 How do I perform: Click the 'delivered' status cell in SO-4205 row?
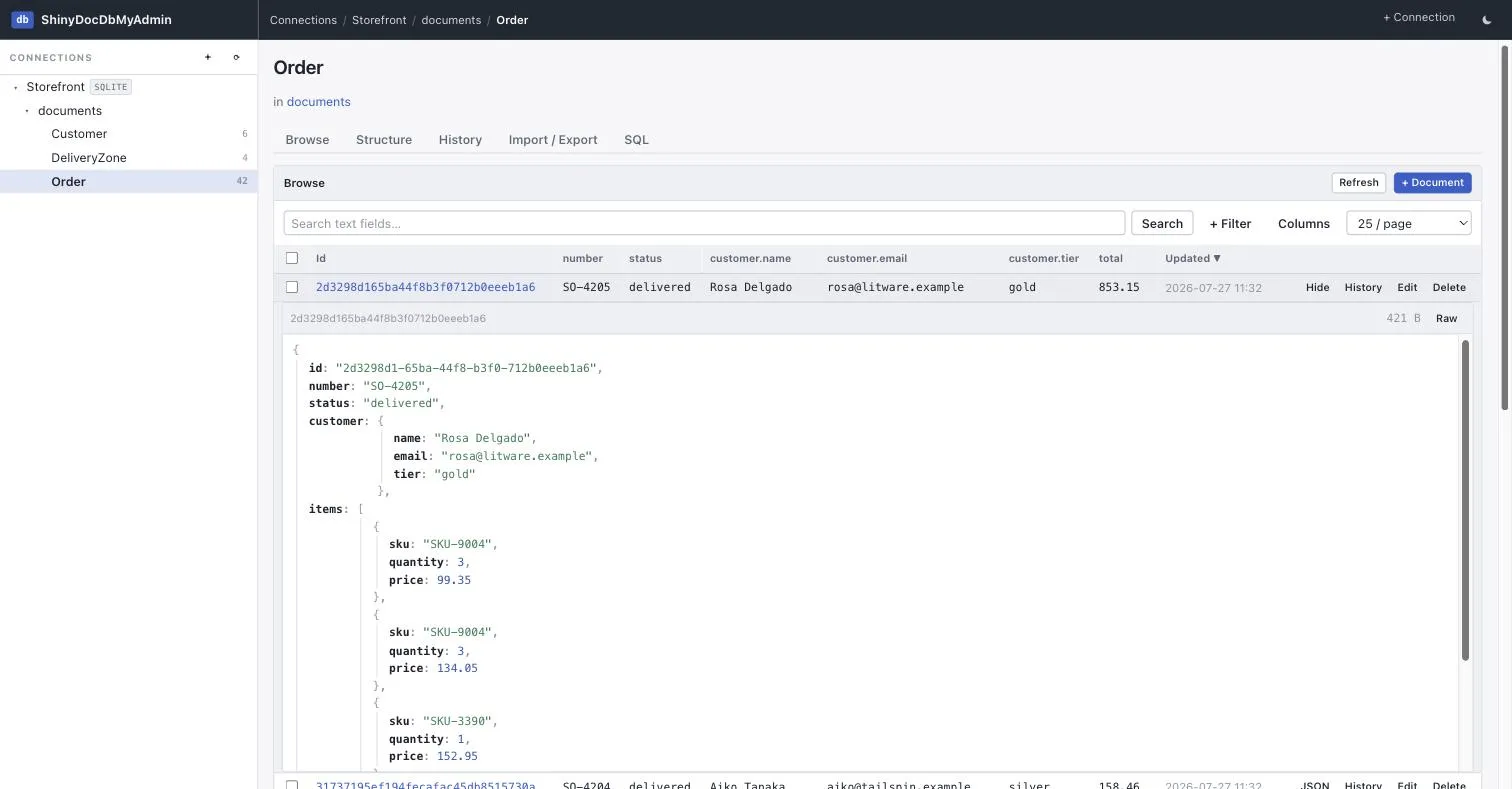coord(659,287)
